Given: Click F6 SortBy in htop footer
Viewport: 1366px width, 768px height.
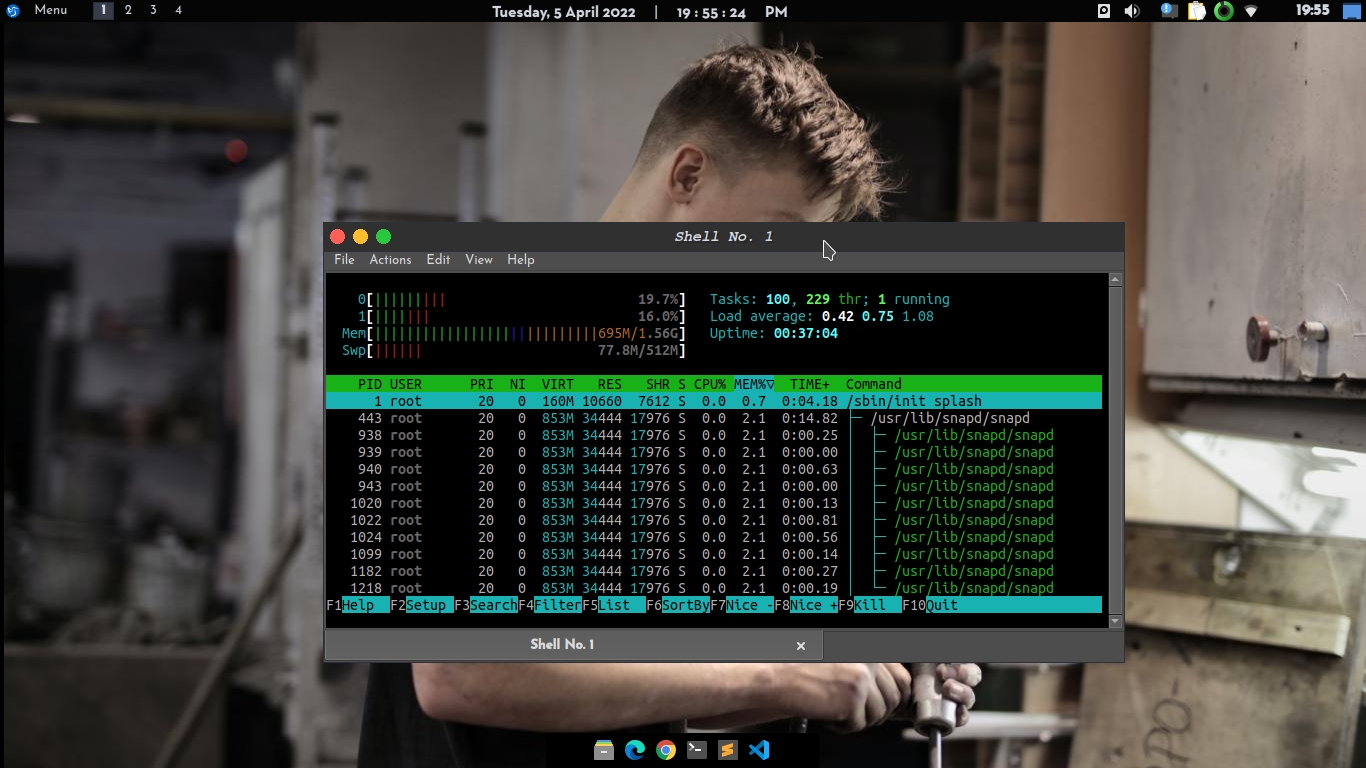Looking at the screenshot, I should (x=678, y=605).
